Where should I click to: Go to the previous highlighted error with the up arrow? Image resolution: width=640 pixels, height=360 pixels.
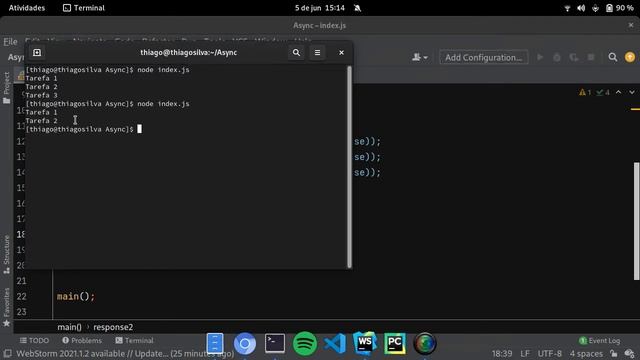pos(619,92)
